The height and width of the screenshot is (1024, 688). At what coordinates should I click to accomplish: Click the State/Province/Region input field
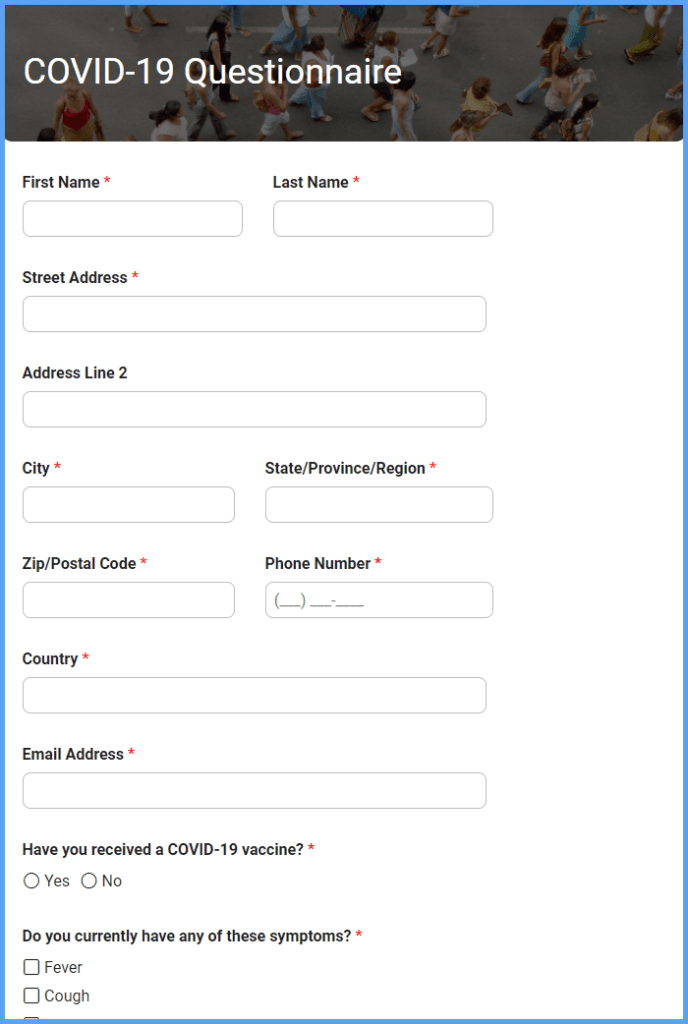[x=378, y=504]
